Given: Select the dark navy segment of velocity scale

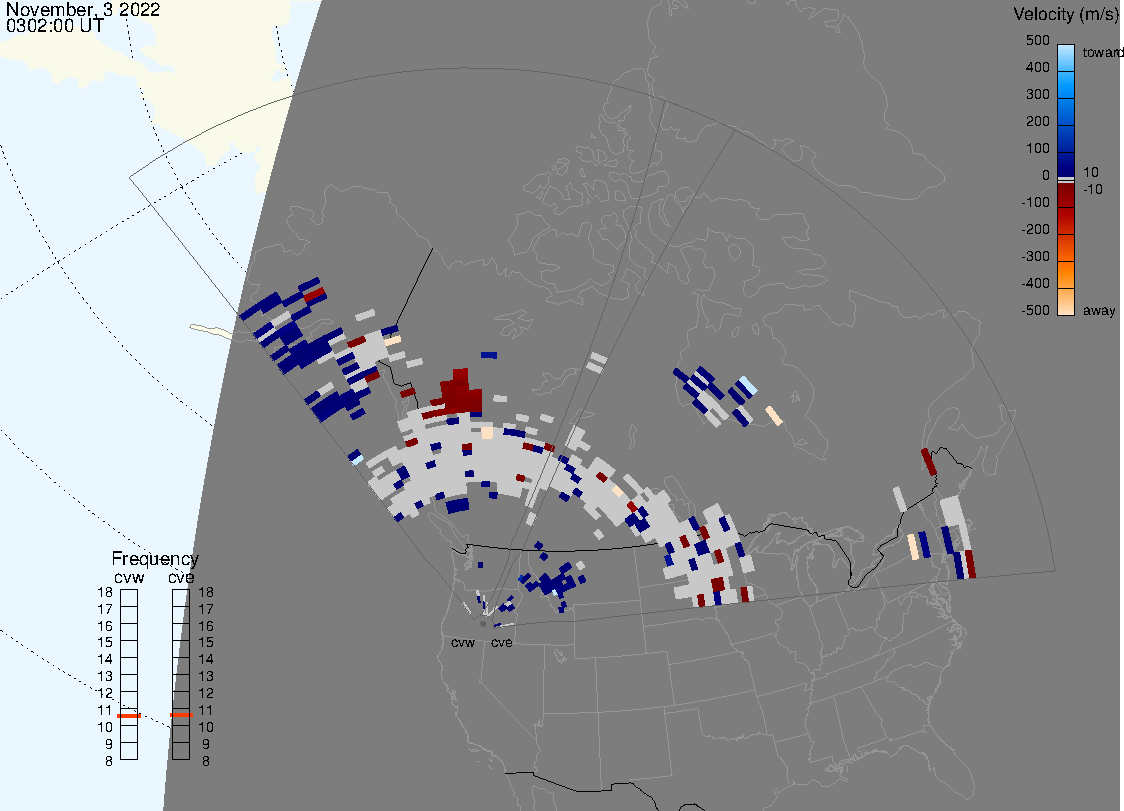Looking at the screenshot, I should (1066, 163).
